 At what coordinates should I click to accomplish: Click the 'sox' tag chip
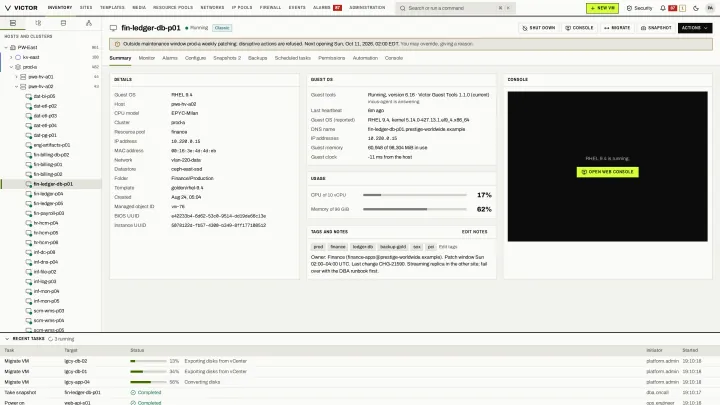417,247
